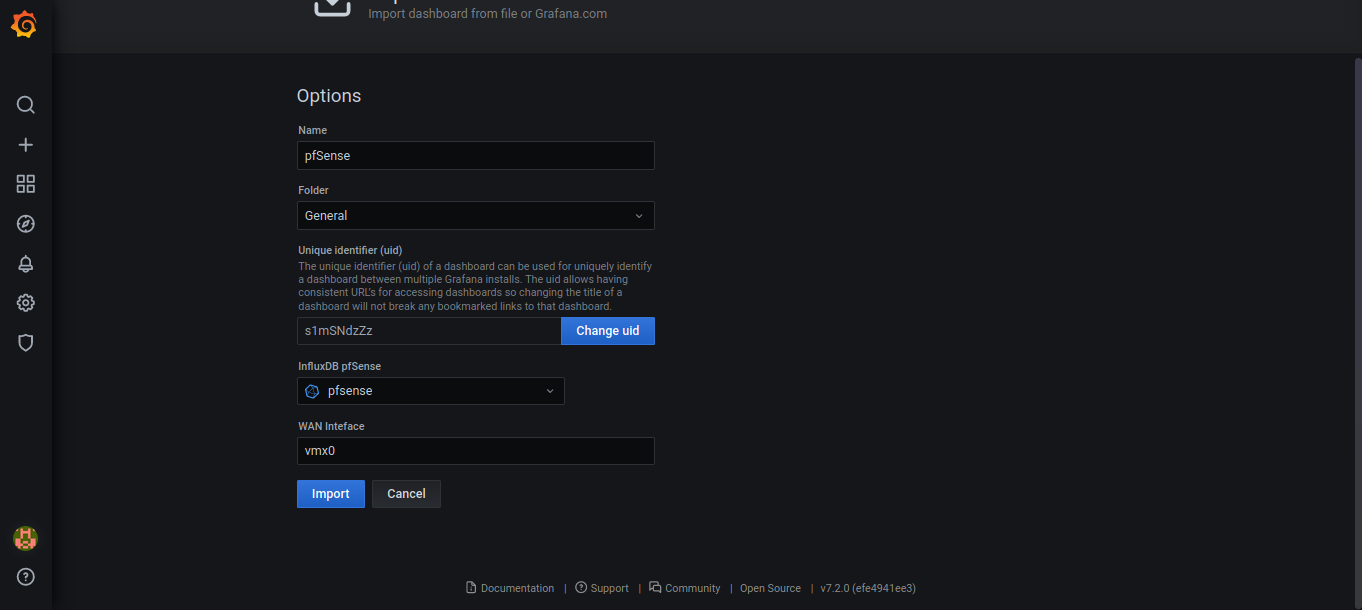
Task: Click the import dashboard header icon
Action: 333,7
